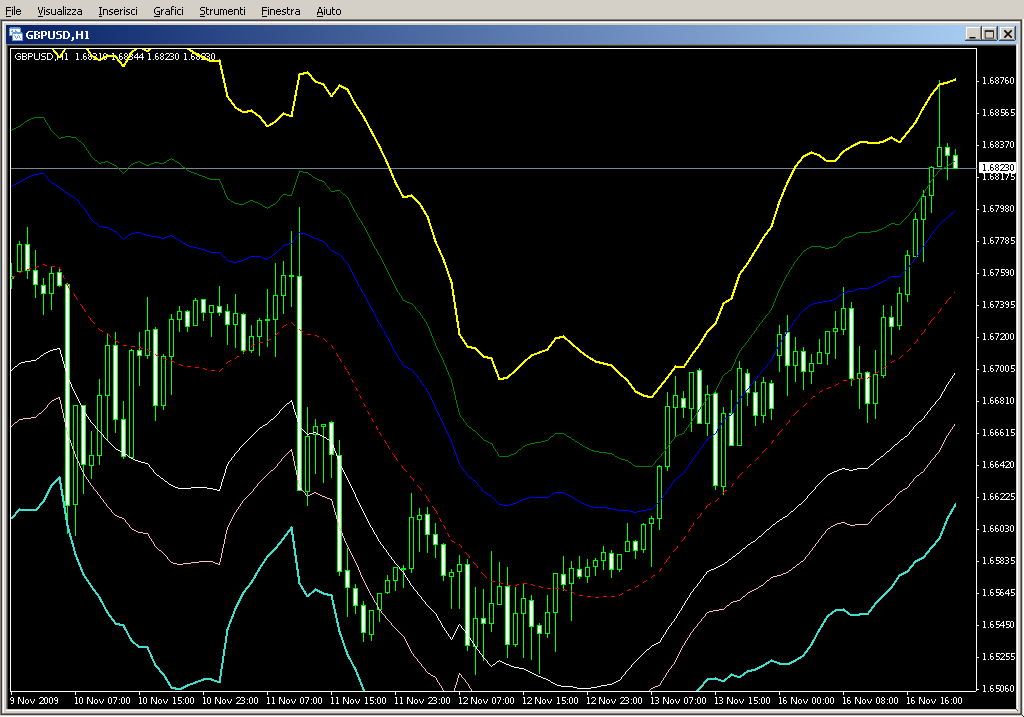Click the 1.67590 price axis label

click(999, 273)
